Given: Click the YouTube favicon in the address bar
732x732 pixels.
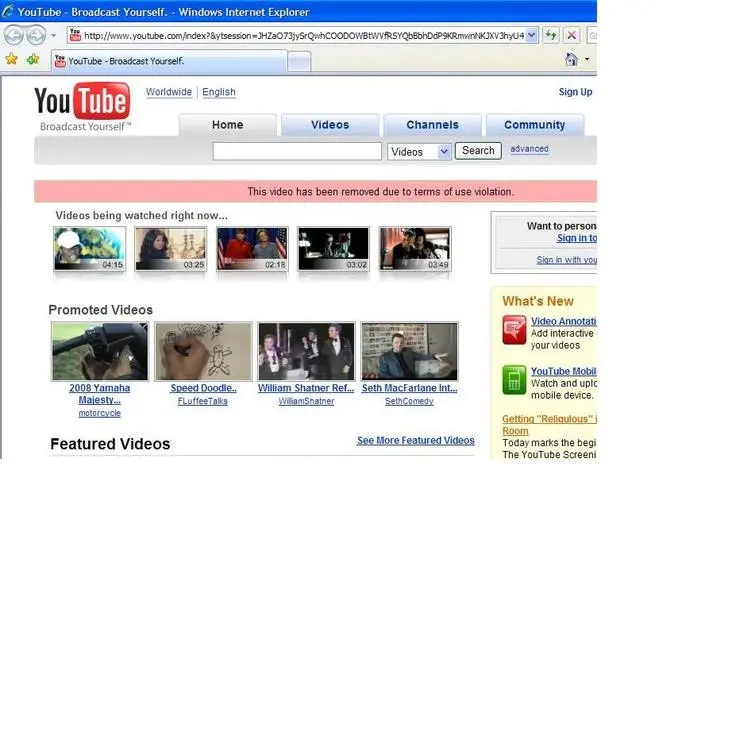Looking at the screenshot, I should point(75,35).
